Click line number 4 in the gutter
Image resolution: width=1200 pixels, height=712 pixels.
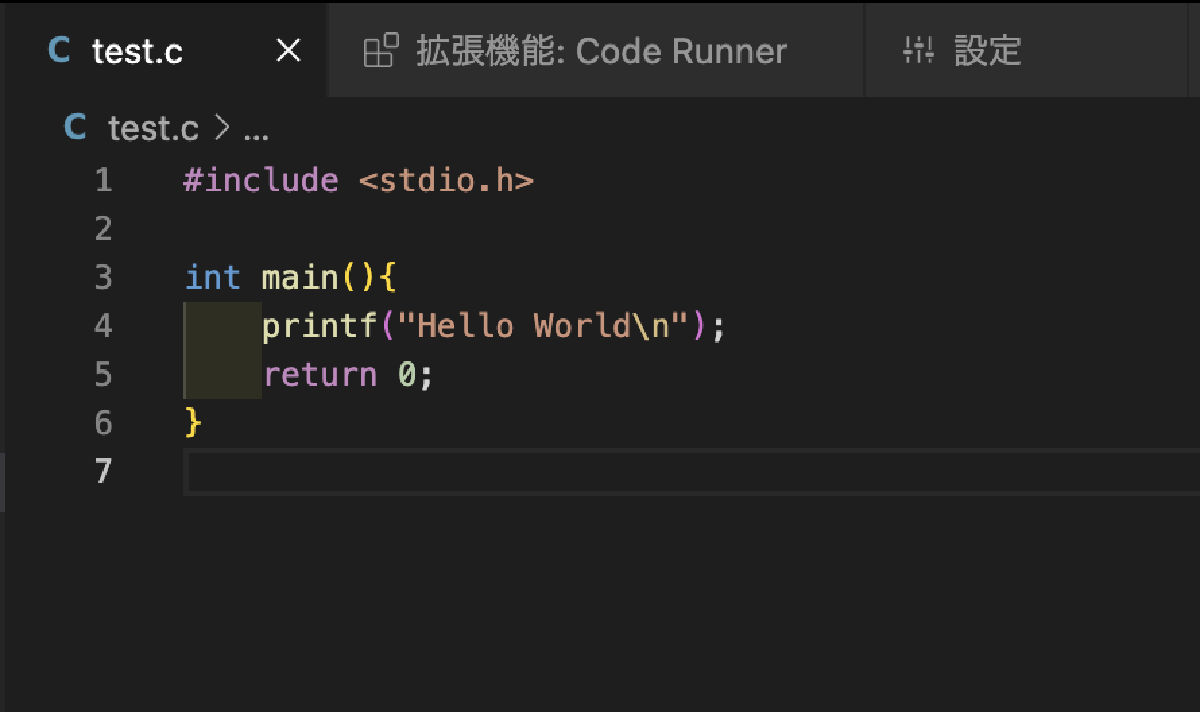(x=103, y=325)
